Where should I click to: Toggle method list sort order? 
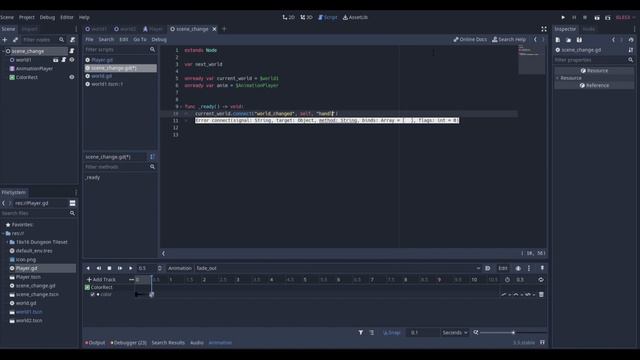coord(152,157)
